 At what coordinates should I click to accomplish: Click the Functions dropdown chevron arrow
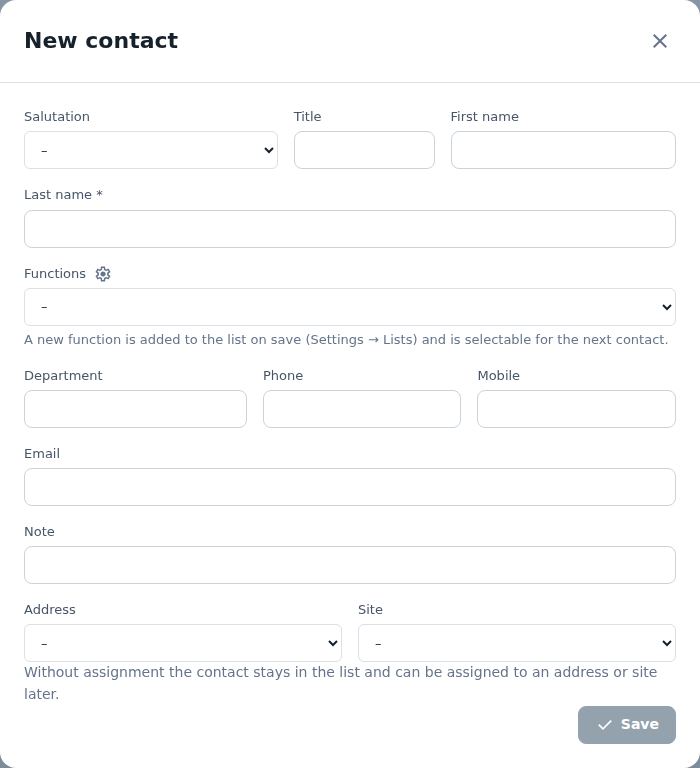coord(667,307)
